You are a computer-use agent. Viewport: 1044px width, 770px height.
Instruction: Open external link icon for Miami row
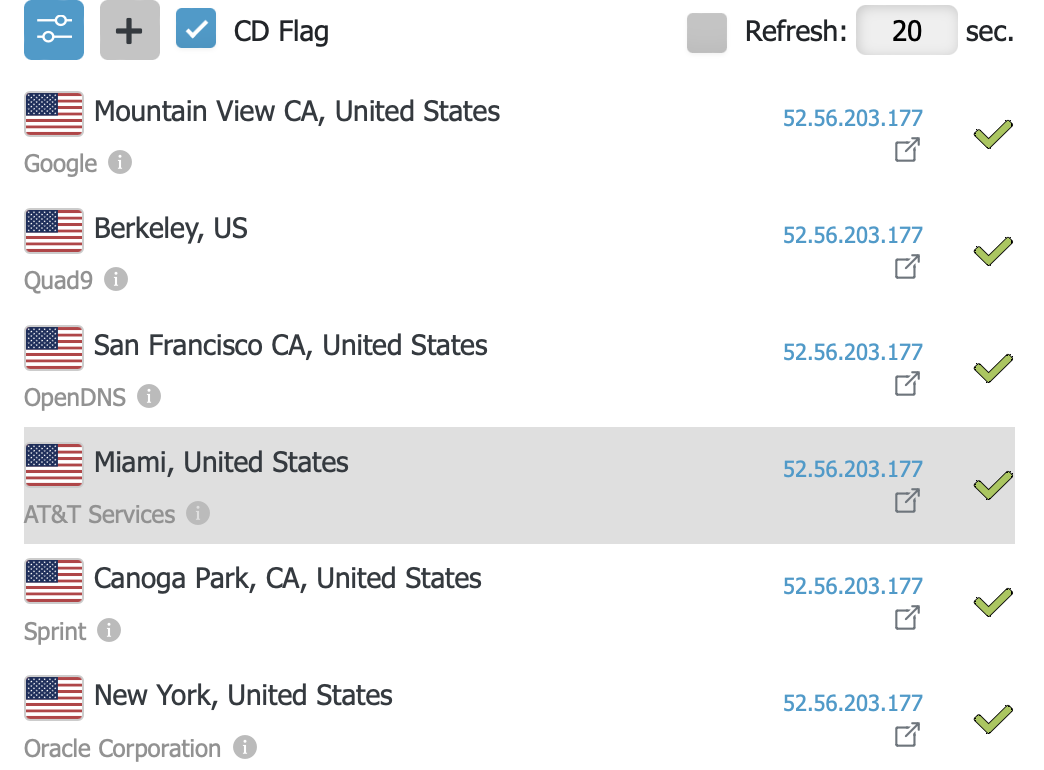907,502
